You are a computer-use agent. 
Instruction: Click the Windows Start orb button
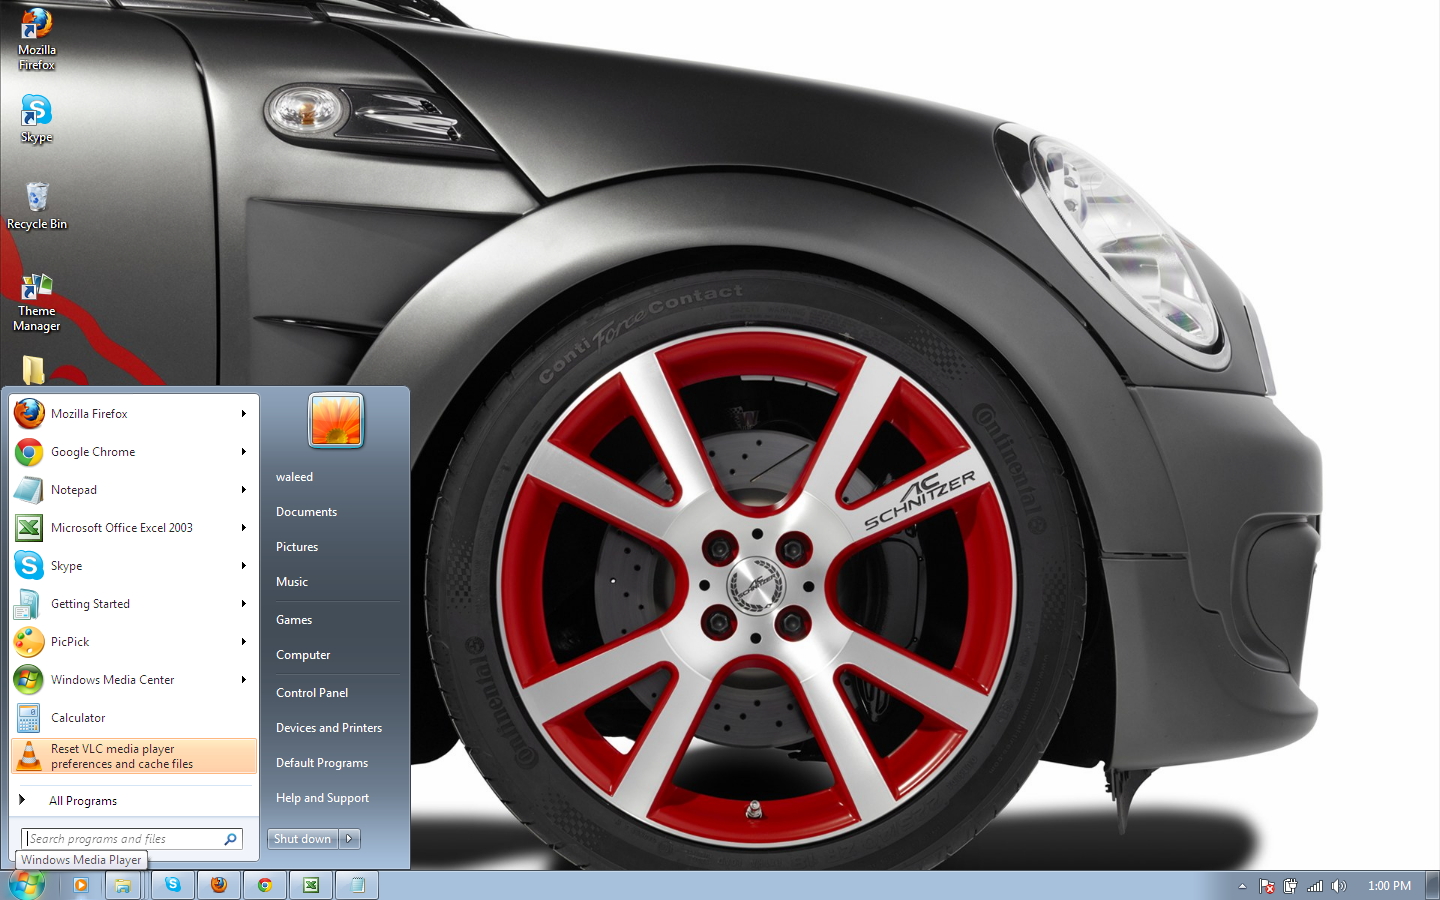pos(27,885)
